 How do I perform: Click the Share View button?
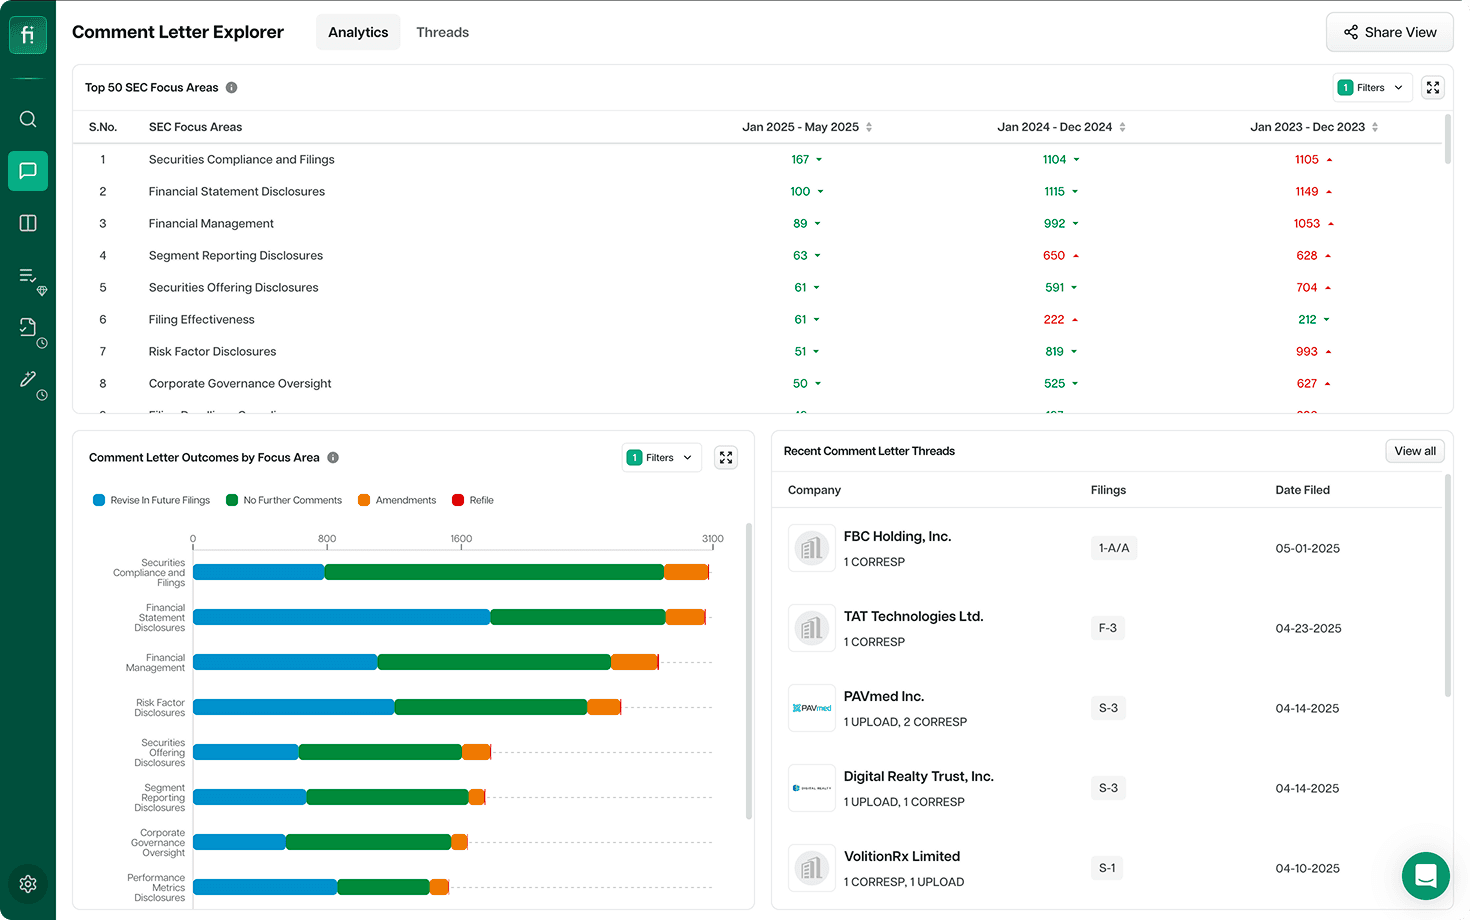pyautogui.click(x=1389, y=32)
